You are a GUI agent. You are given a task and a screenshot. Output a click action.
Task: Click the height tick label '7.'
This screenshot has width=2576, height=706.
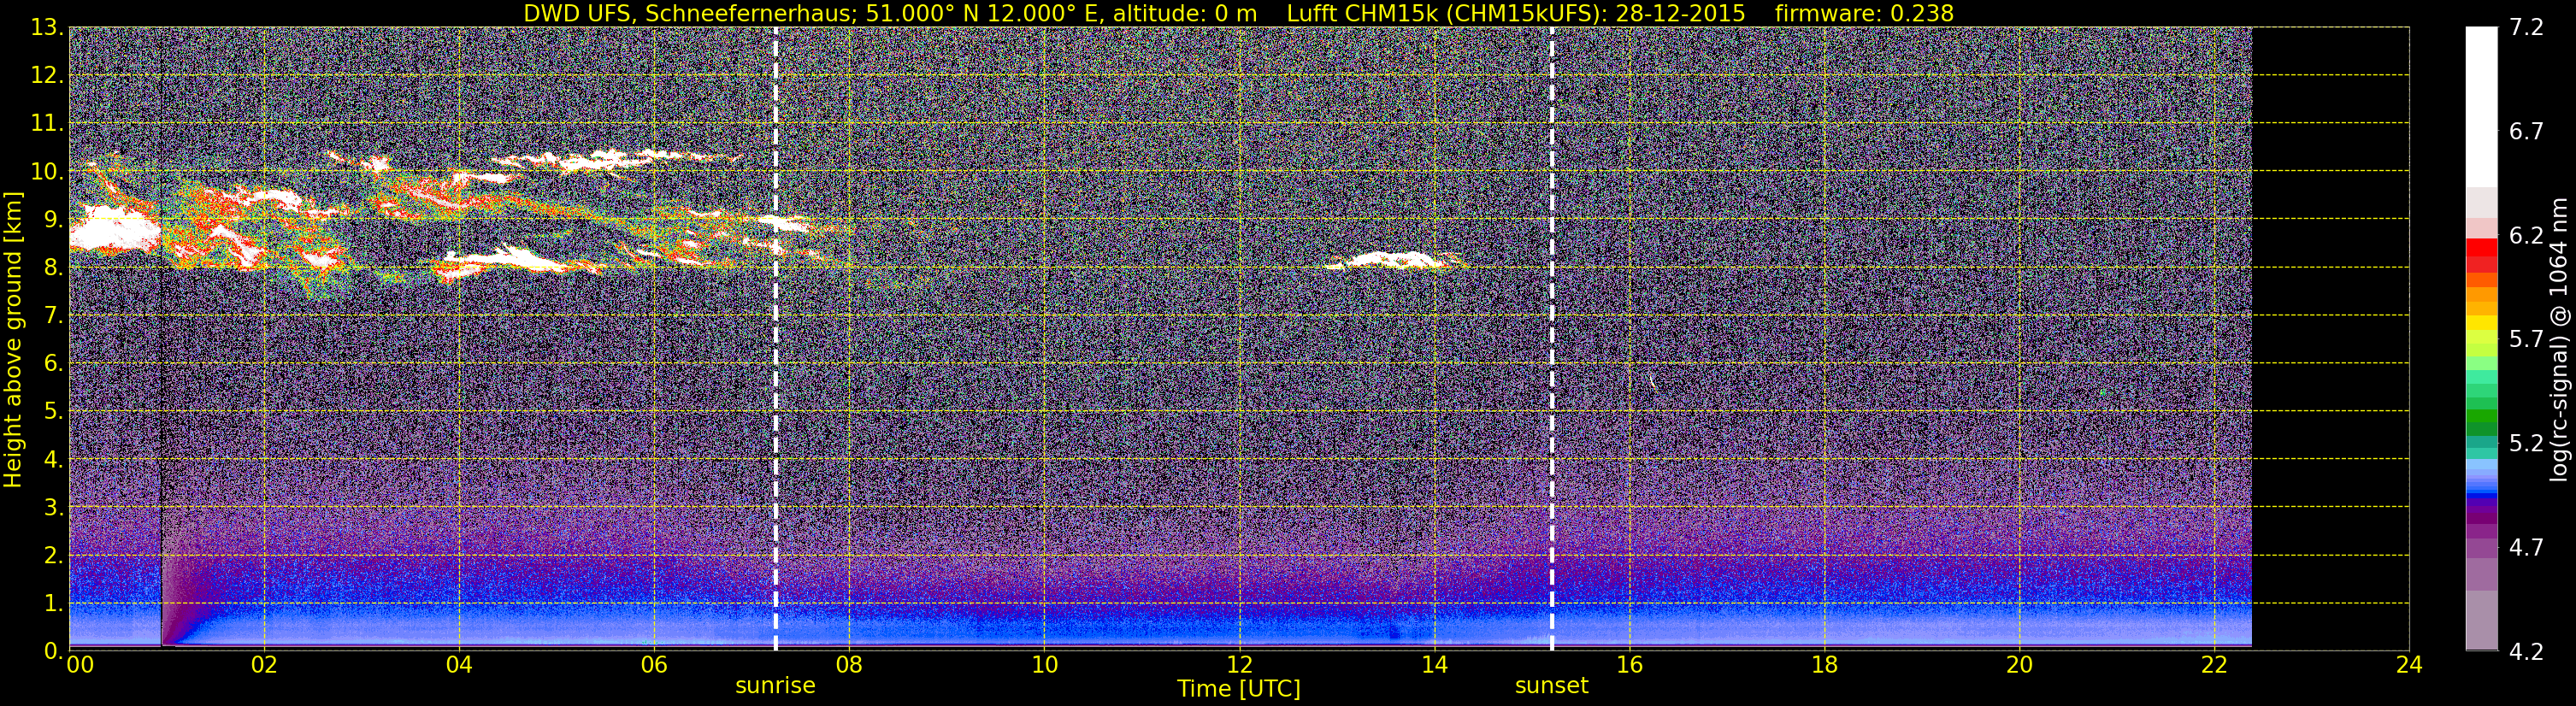click(53, 315)
